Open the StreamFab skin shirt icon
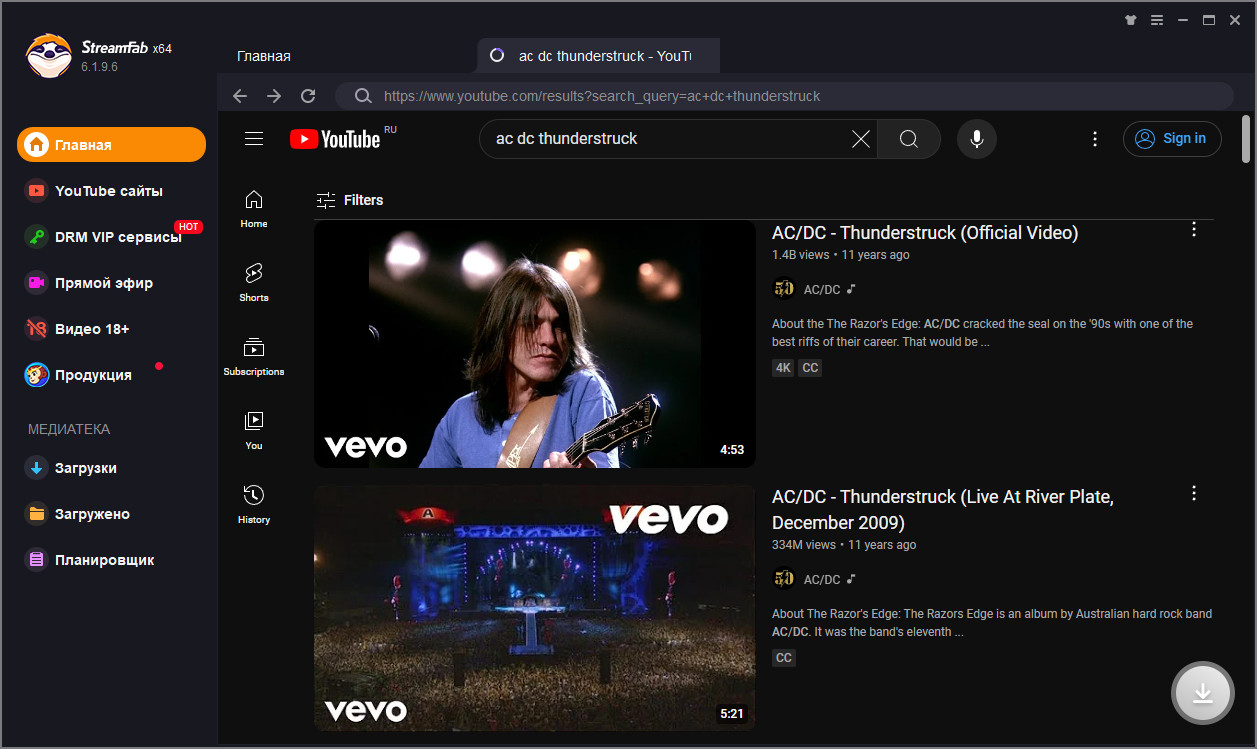Viewport: 1257px width, 749px height. click(x=1131, y=19)
